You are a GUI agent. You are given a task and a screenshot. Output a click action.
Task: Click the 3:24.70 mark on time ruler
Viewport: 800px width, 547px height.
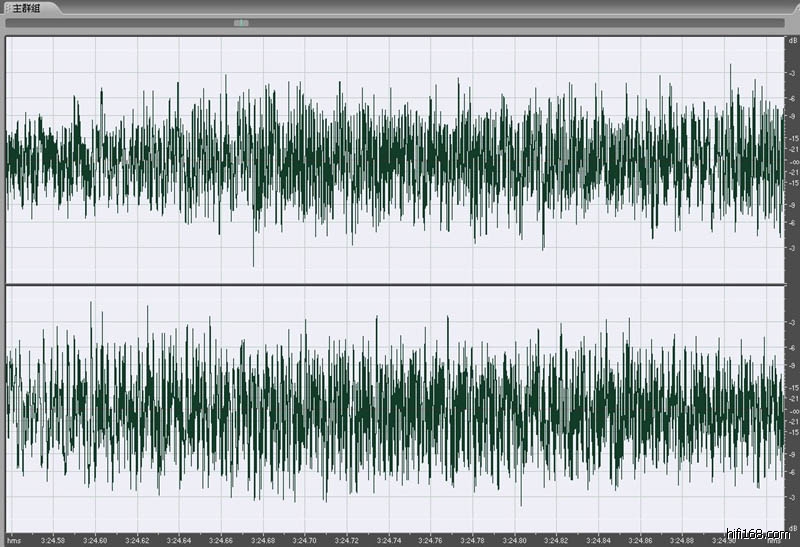click(305, 540)
